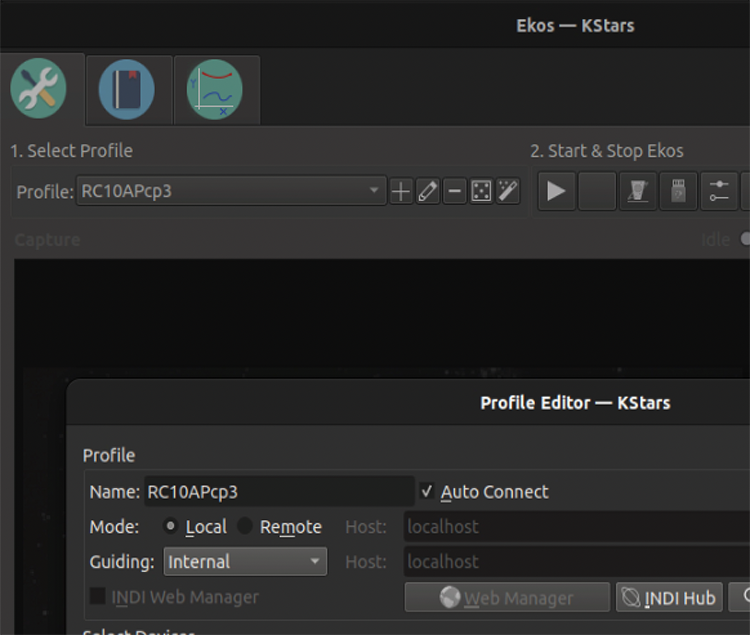Click the profile Name input field
Image resolution: width=750 pixels, height=635 pixels.
point(278,492)
